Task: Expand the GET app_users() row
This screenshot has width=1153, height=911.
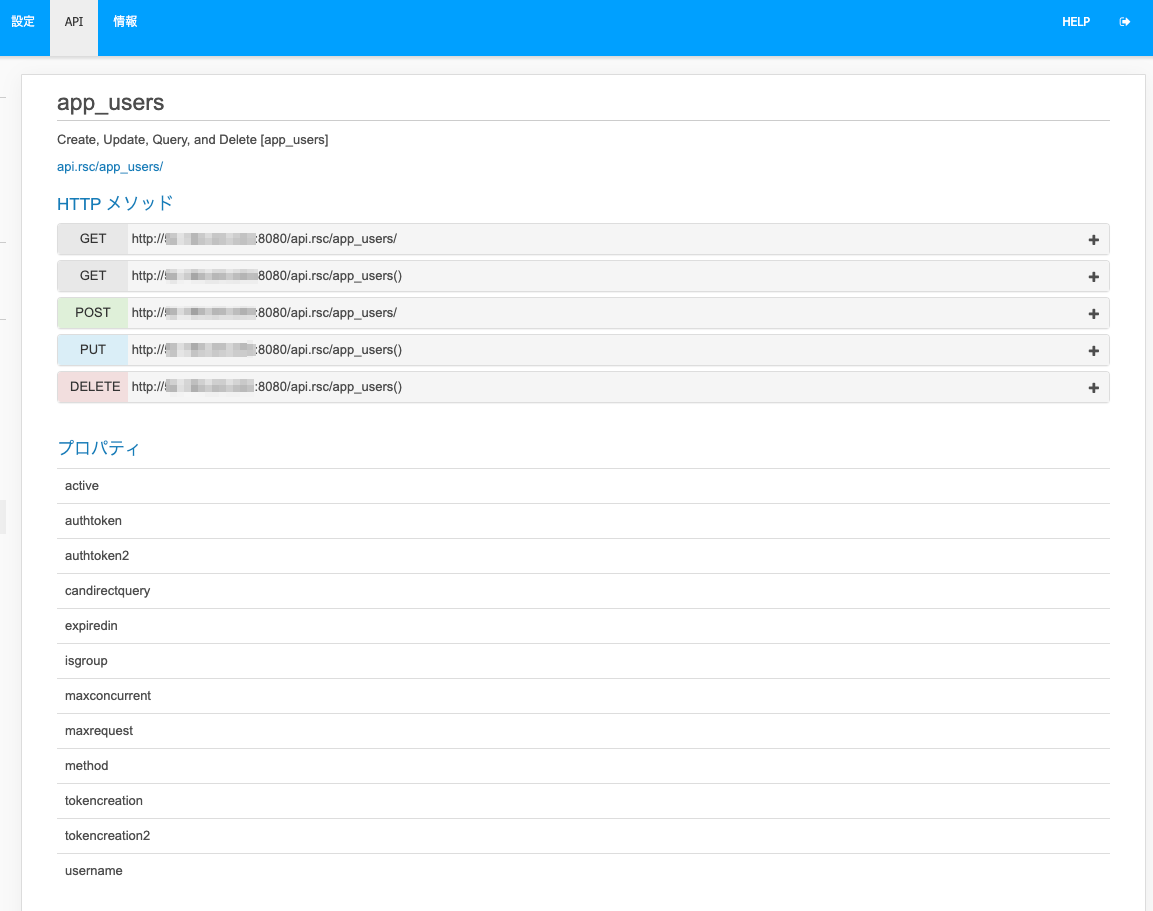Action: tap(1093, 276)
